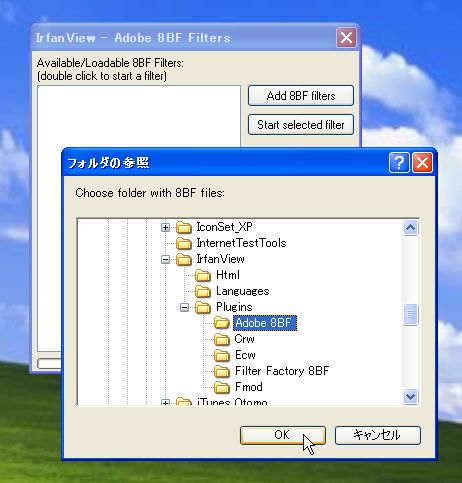This screenshot has height=483, width=462.
Task: Click the Ecw folder icon
Action: click(x=222, y=356)
